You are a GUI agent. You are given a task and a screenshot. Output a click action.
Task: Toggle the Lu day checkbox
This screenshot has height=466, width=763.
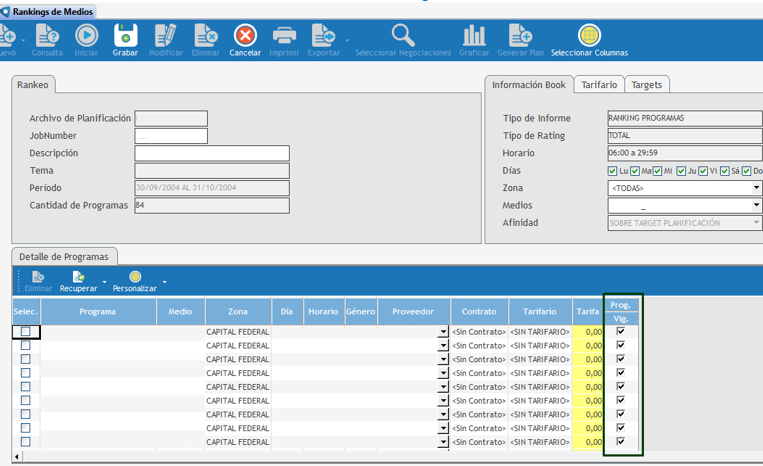pos(613,171)
